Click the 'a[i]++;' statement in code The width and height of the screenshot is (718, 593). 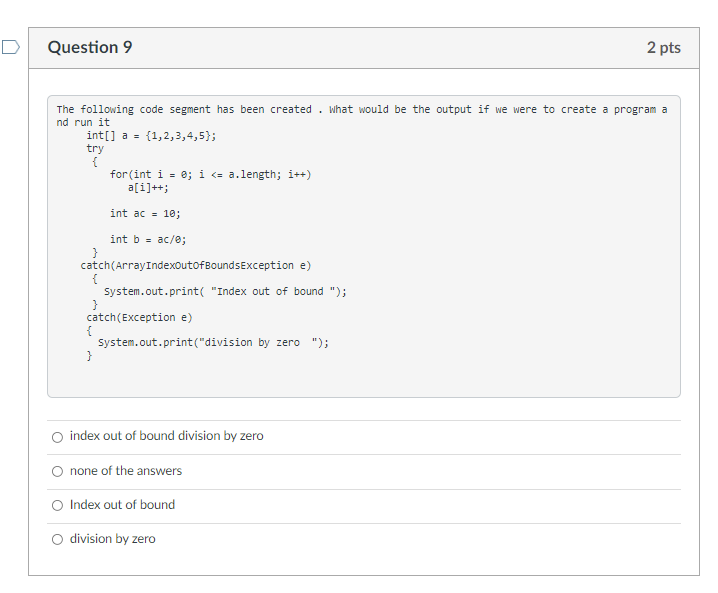pos(148,188)
